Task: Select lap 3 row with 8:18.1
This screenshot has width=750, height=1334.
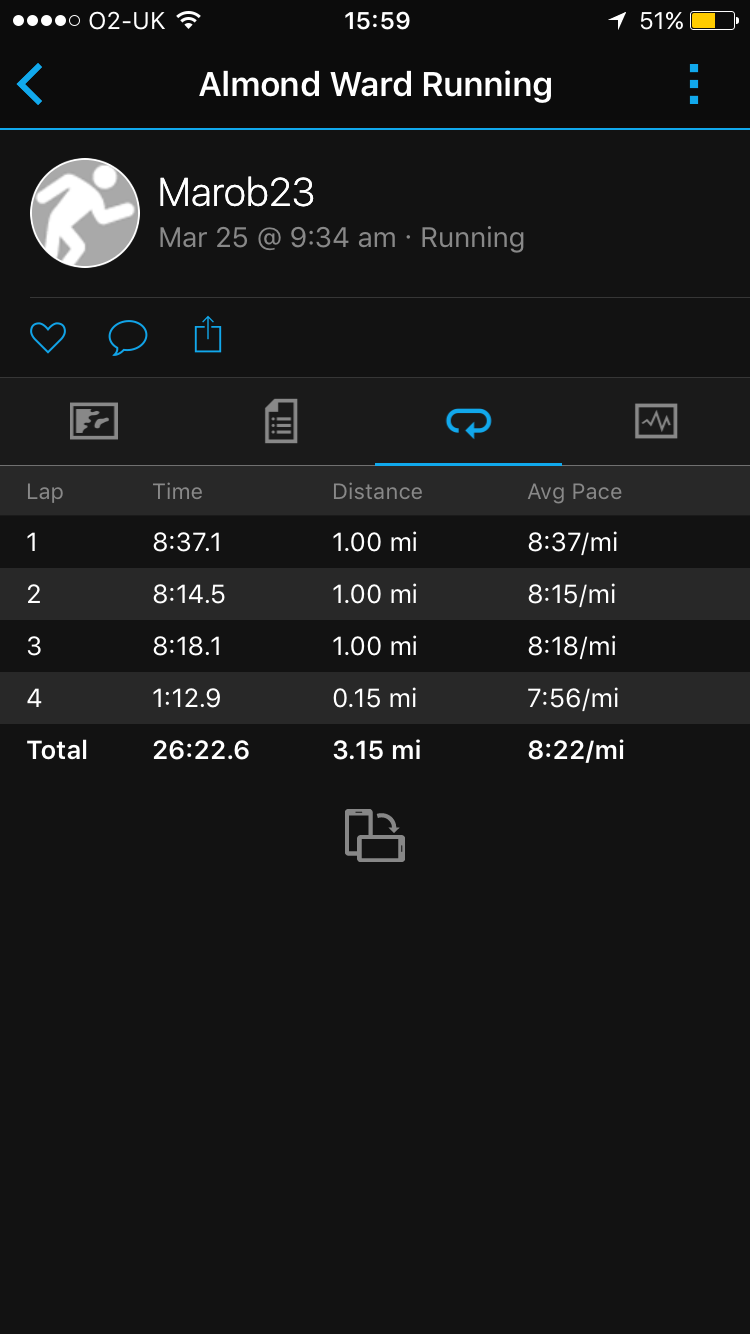Action: click(375, 646)
